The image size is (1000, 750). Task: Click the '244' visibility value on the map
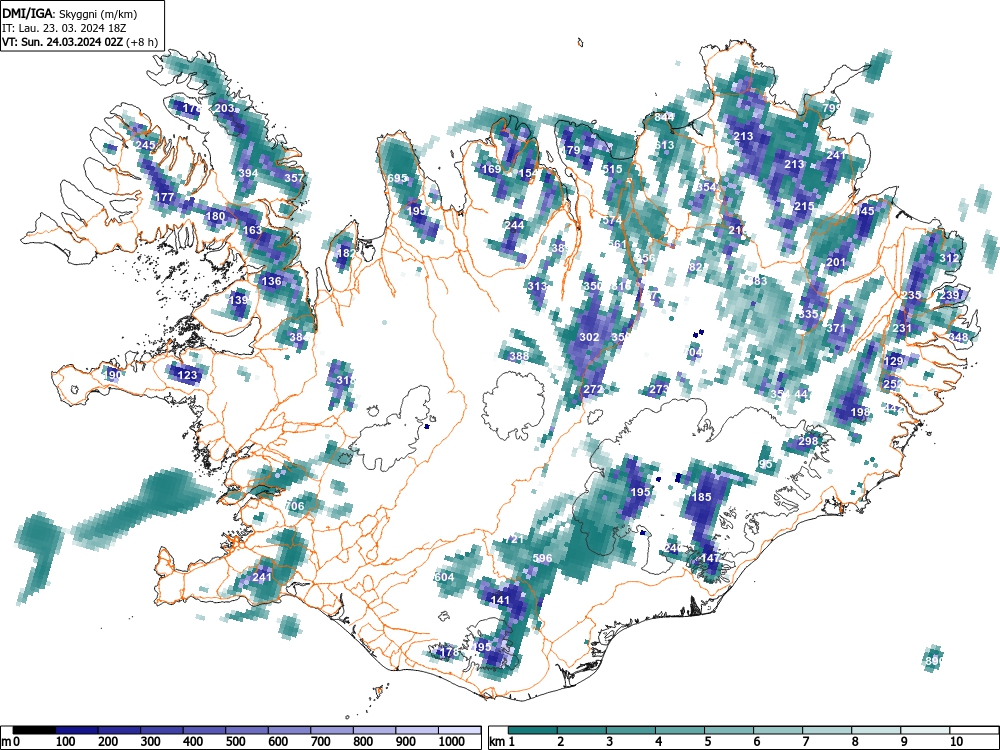tap(514, 225)
